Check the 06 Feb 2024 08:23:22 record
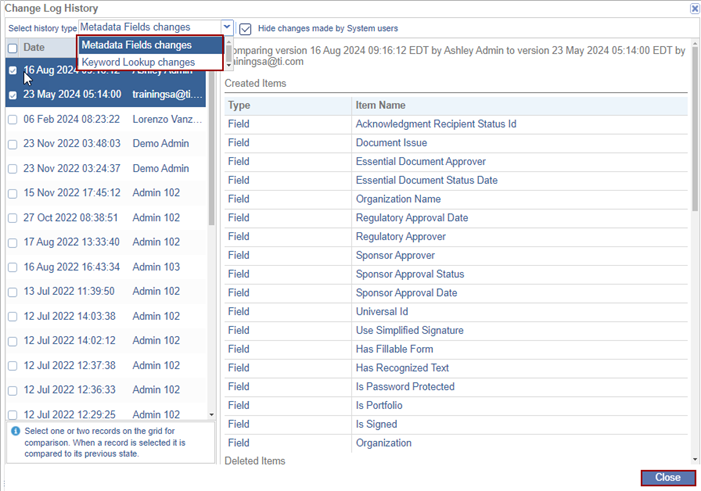This screenshot has width=701, height=491. [x=12, y=119]
